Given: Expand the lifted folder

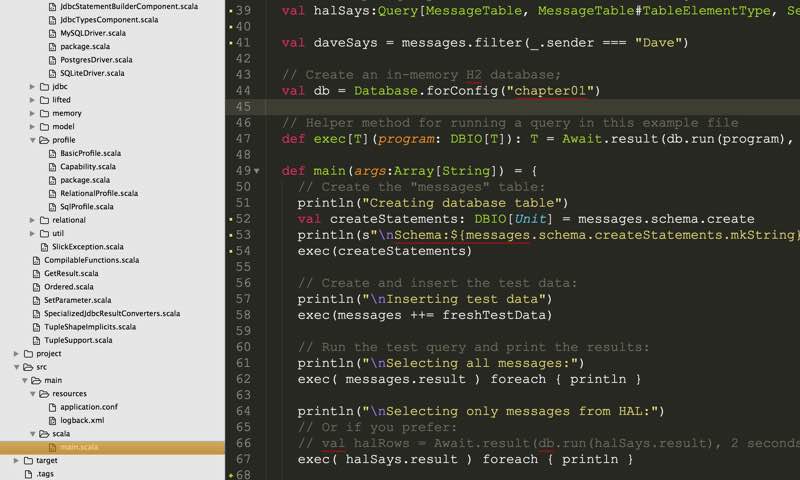Looking at the screenshot, I should pos(32,100).
